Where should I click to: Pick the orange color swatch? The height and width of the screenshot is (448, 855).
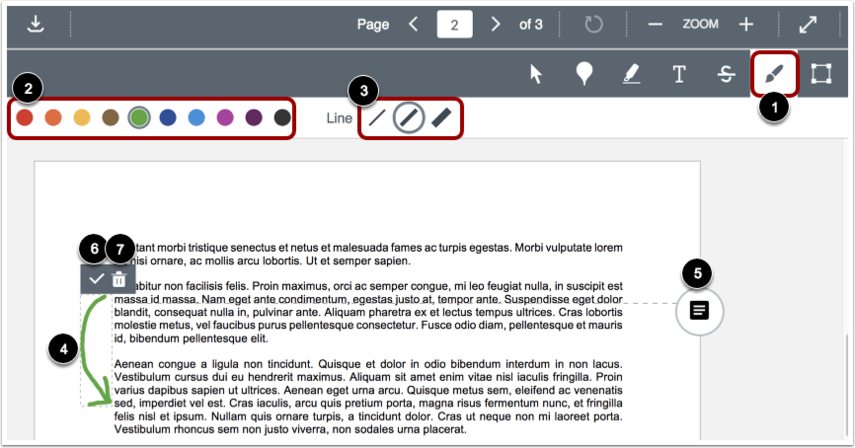click(53, 117)
